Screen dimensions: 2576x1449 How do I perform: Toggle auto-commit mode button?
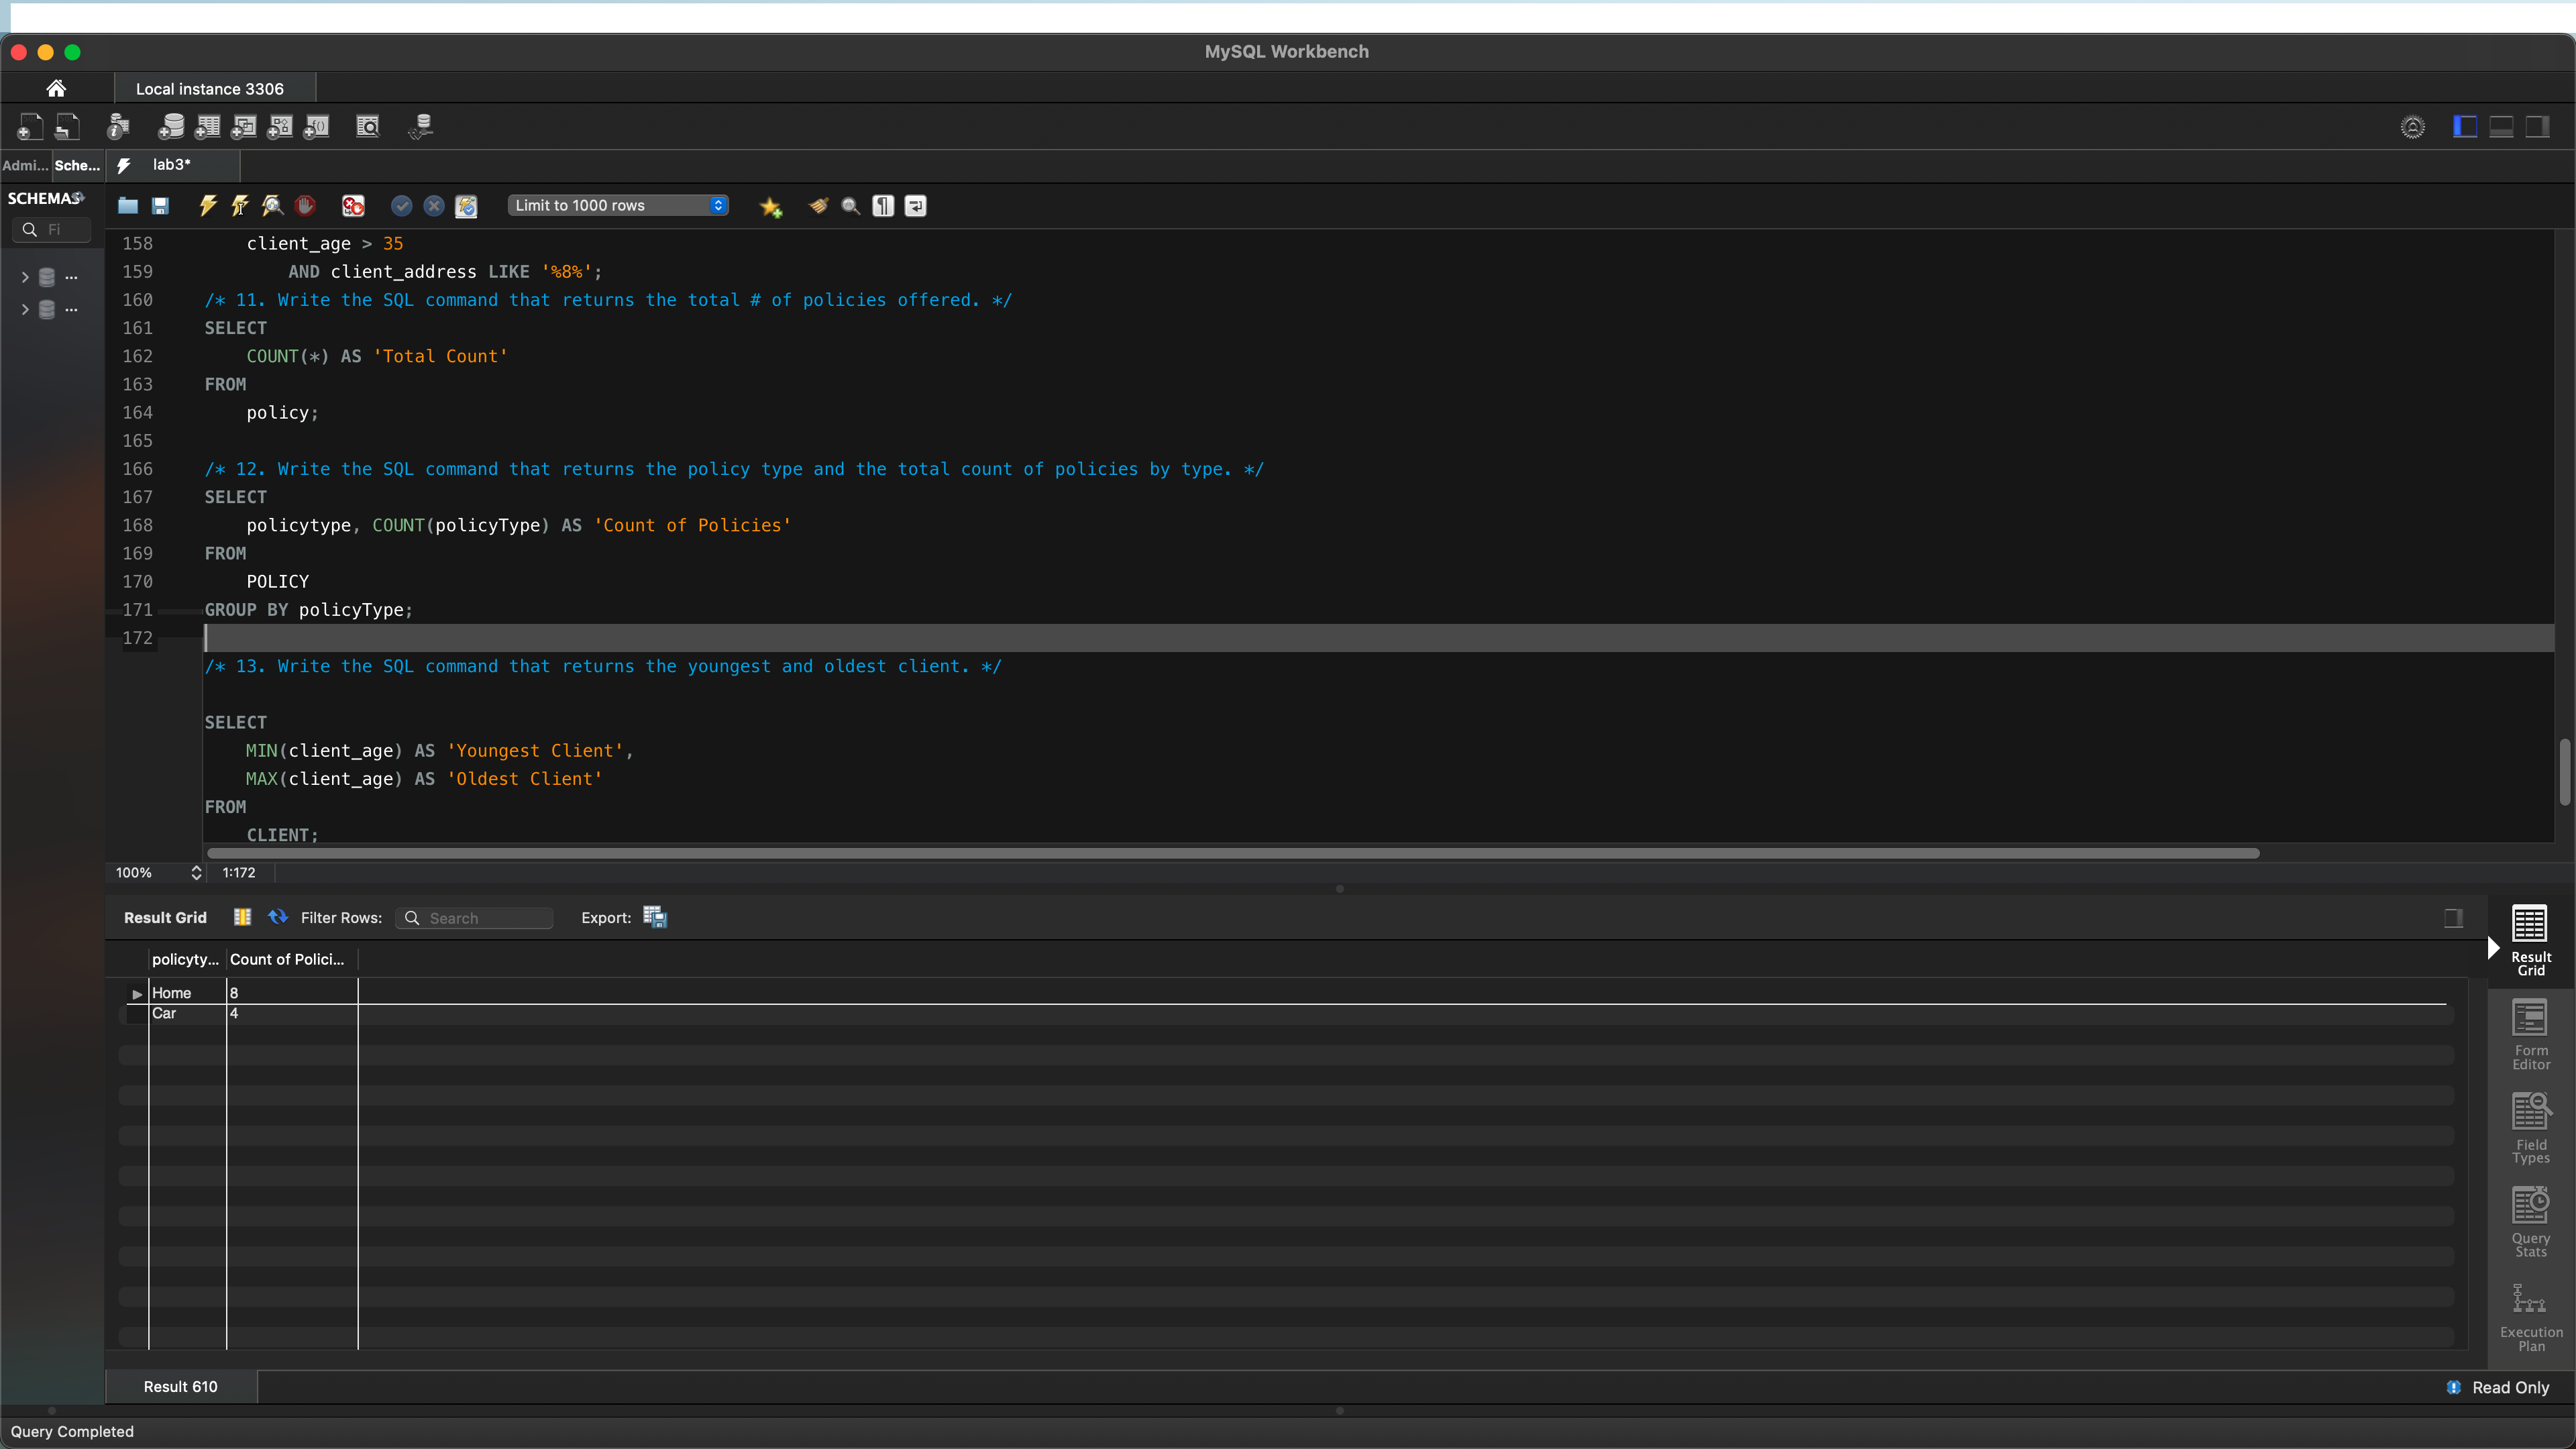(x=466, y=206)
